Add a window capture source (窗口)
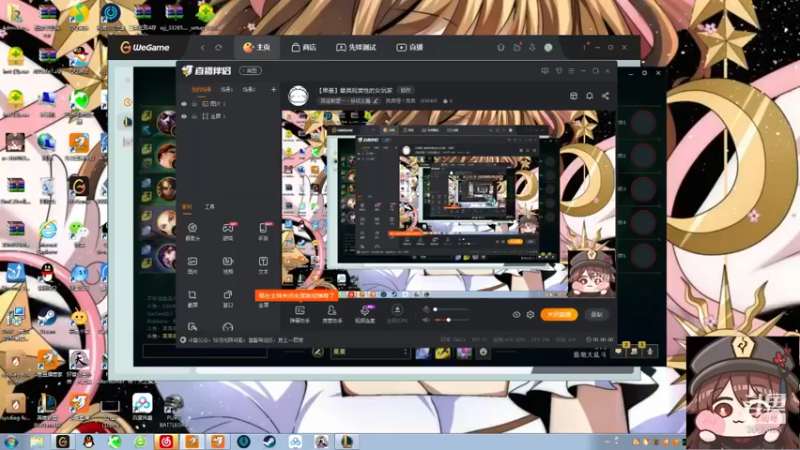This screenshot has height=450, width=800. (x=228, y=298)
